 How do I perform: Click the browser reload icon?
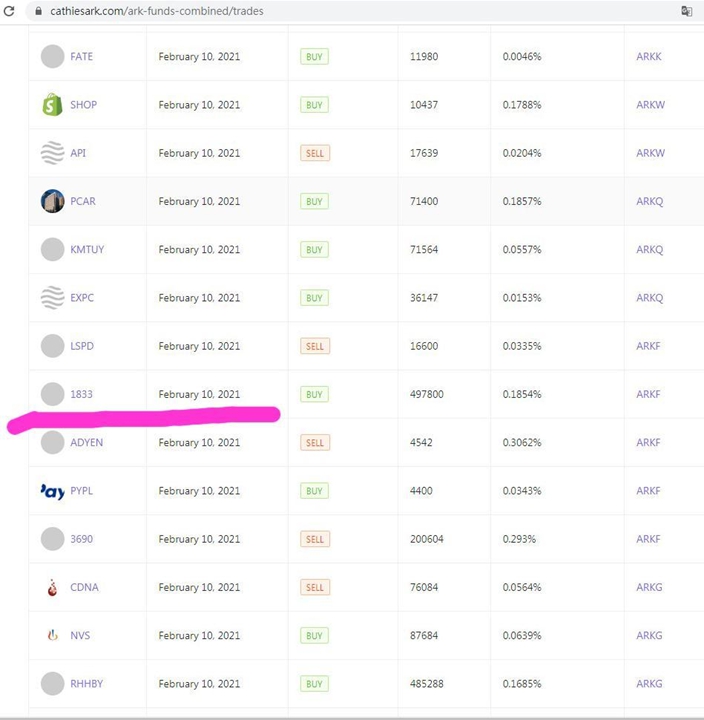(x=9, y=11)
